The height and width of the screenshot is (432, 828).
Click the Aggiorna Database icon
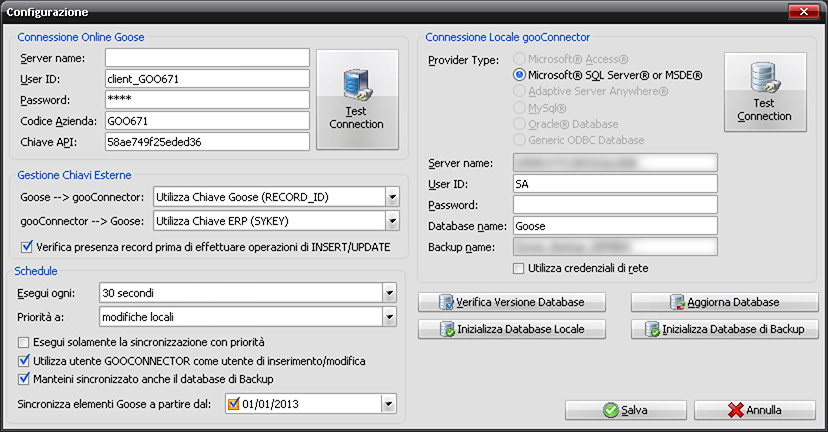click(677, 302)
